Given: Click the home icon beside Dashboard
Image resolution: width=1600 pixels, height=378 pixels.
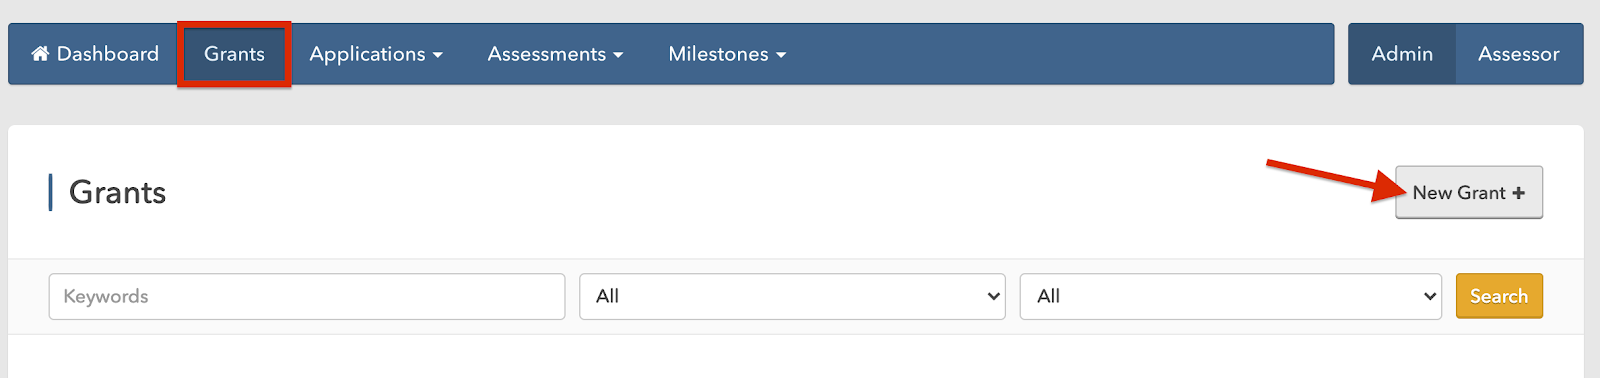Looking at the screenshot, I should click(x=40, y=53).
